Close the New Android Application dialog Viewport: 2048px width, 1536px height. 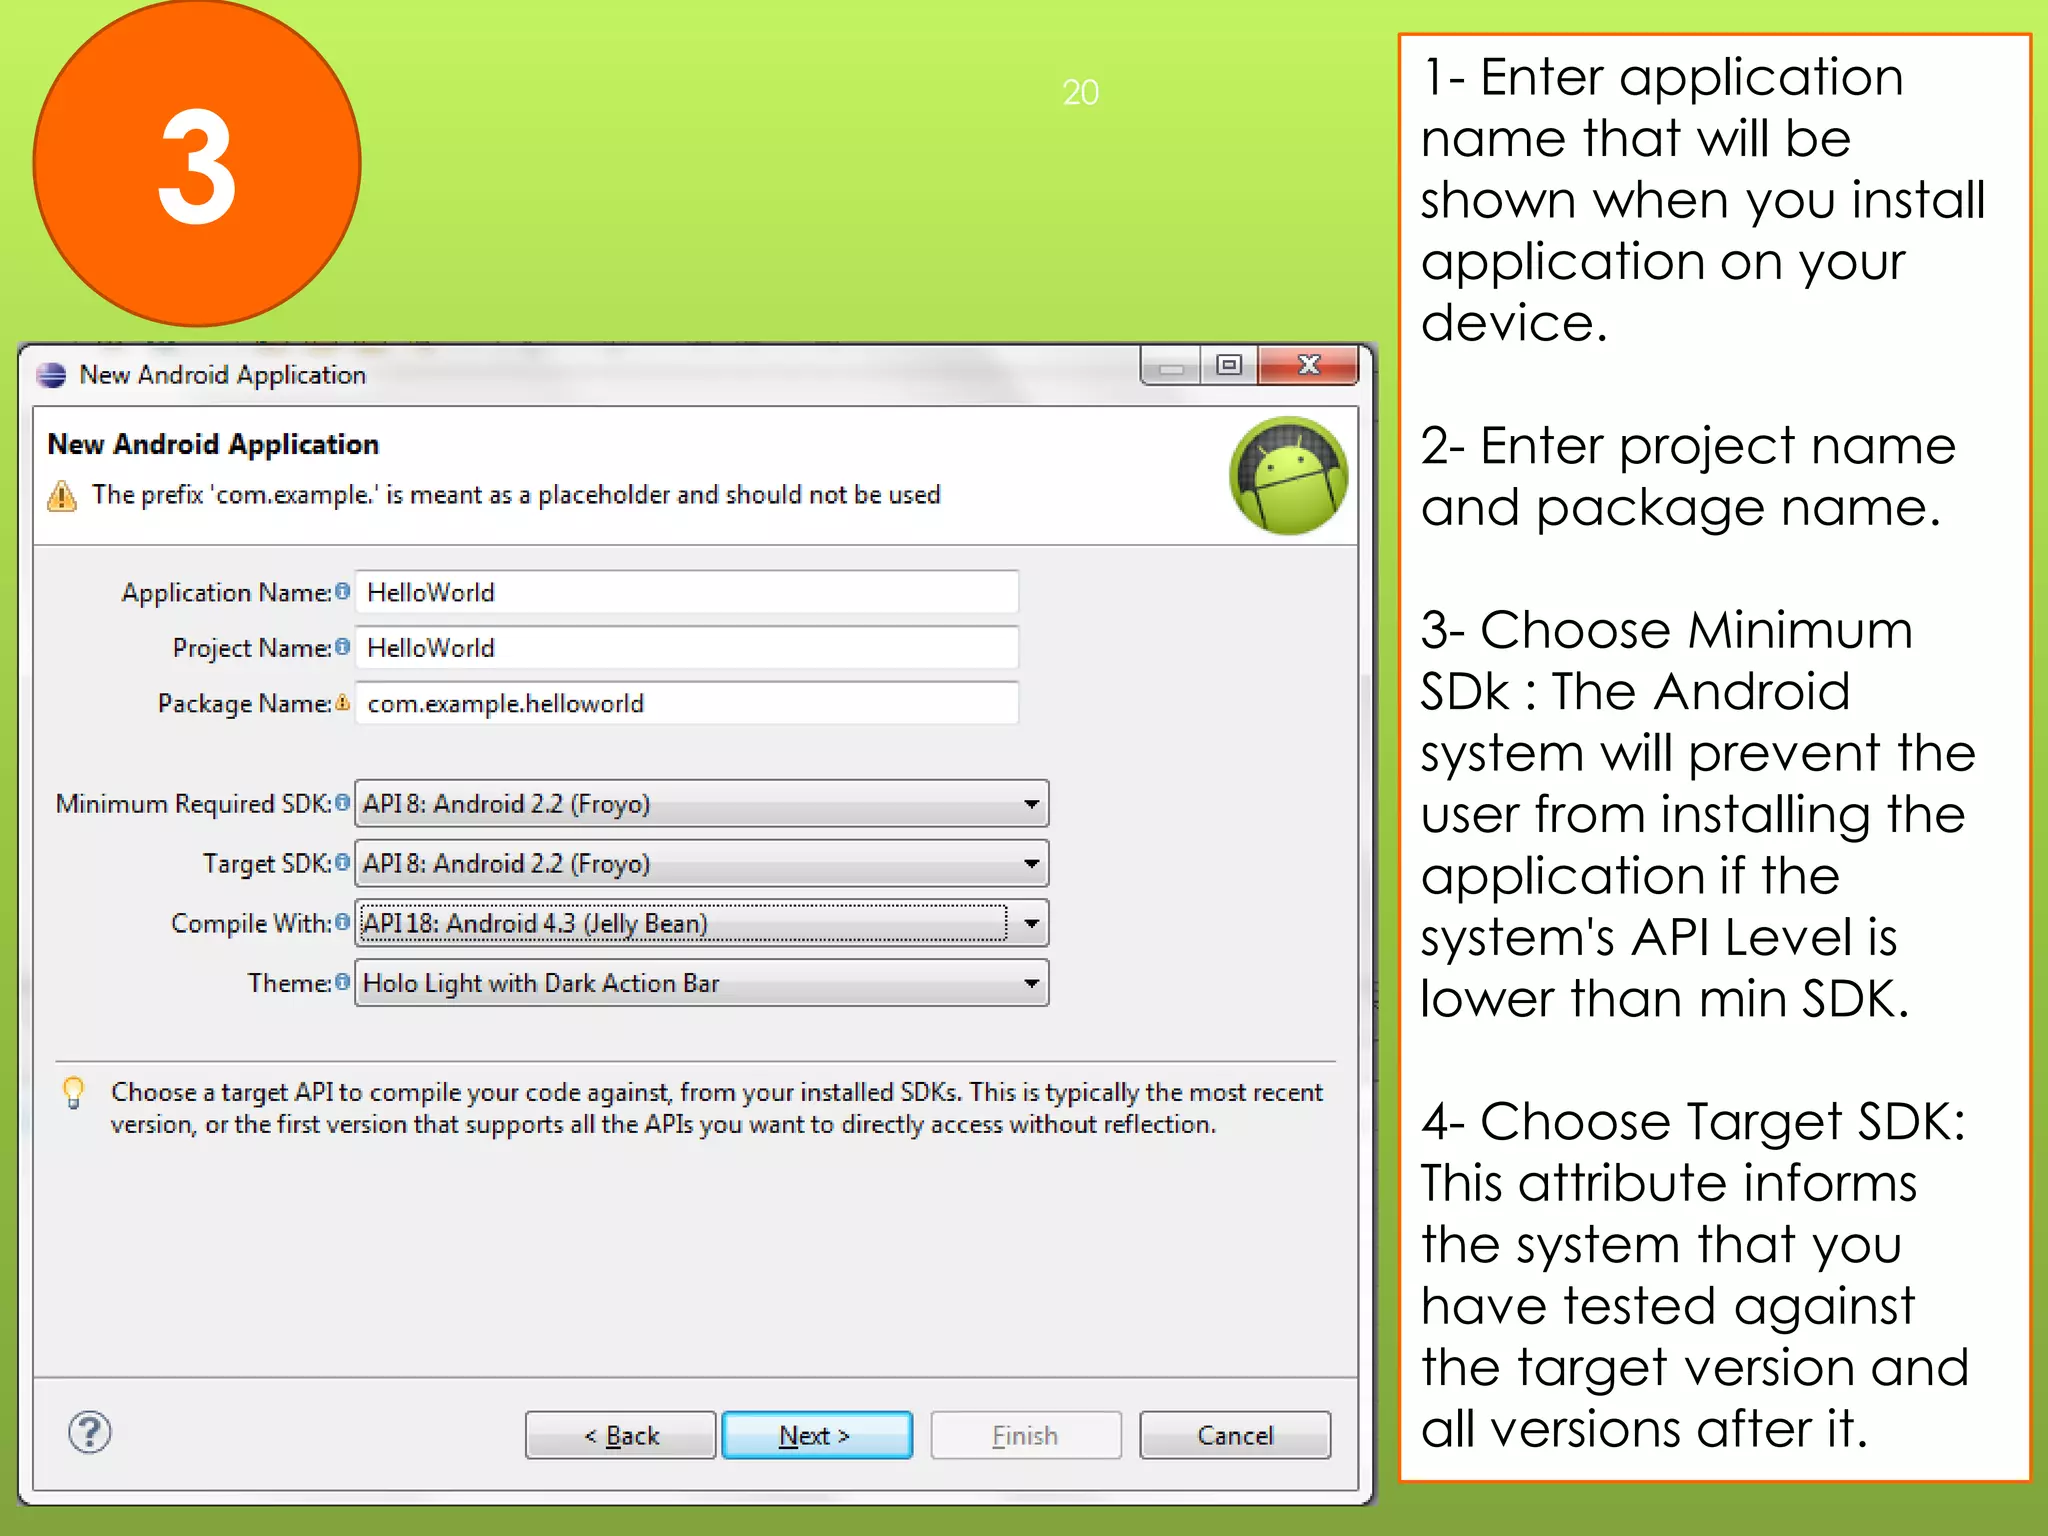[1308, 365]
